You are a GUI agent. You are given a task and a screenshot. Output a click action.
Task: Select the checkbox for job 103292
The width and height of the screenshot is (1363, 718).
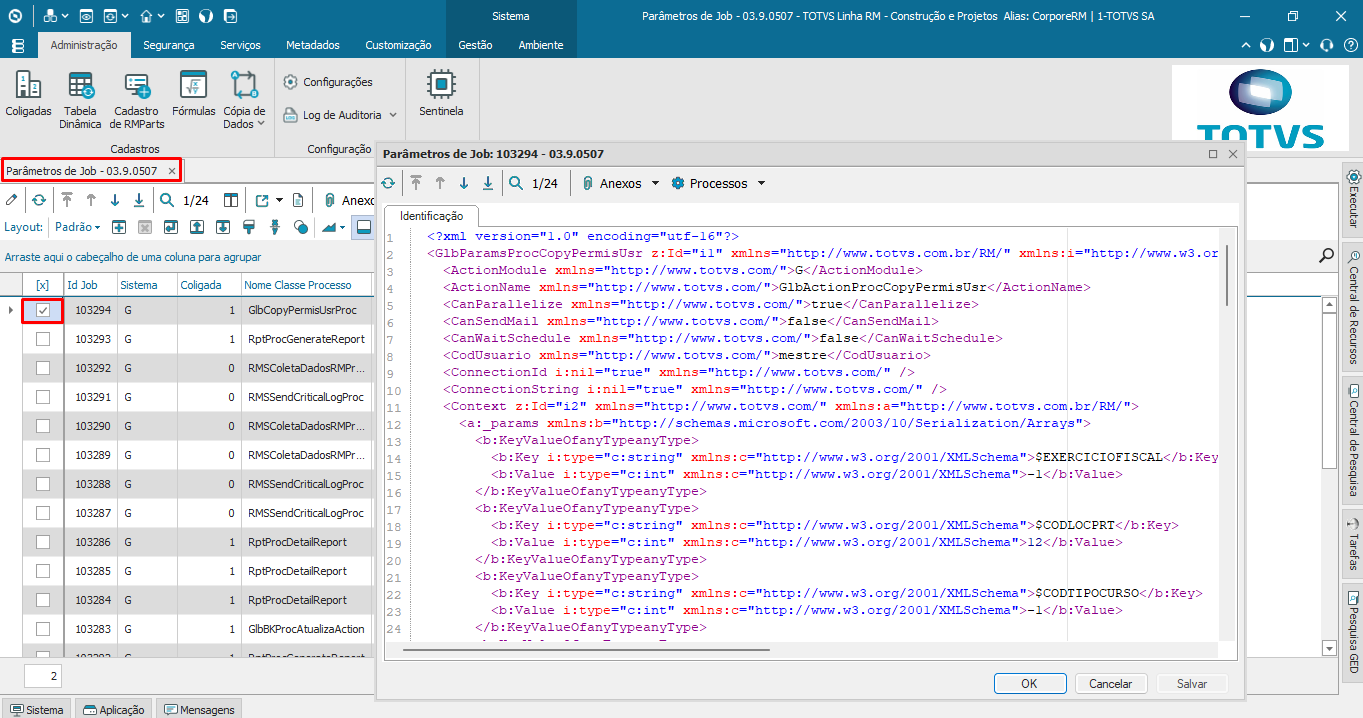43,368
